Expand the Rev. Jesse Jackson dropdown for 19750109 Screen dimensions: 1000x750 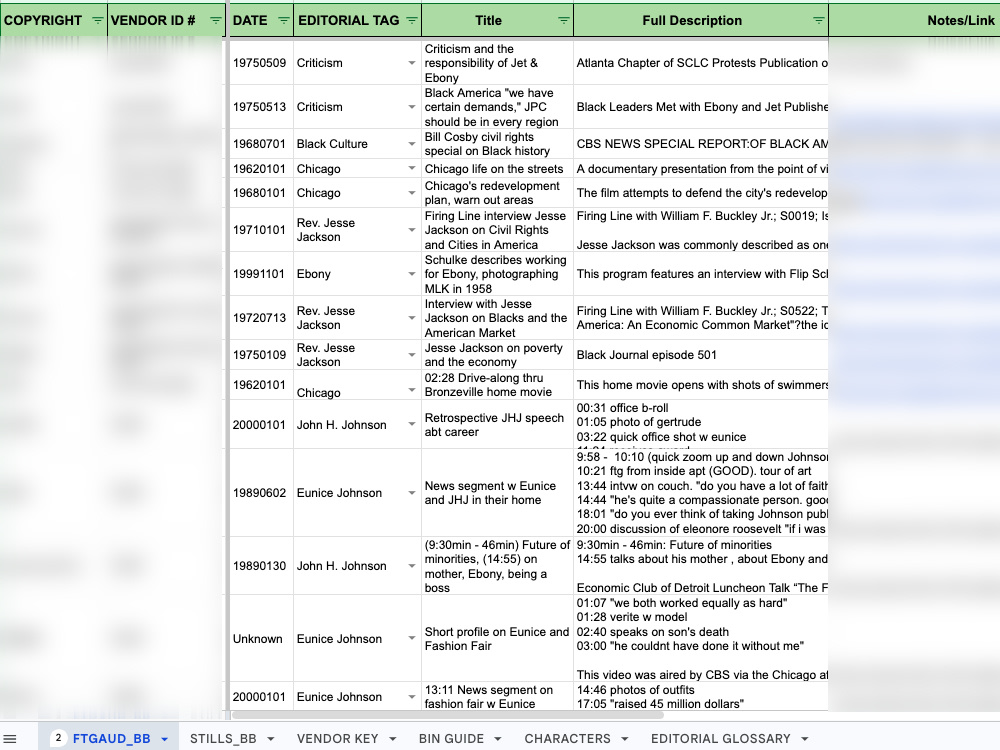point(412,355)
